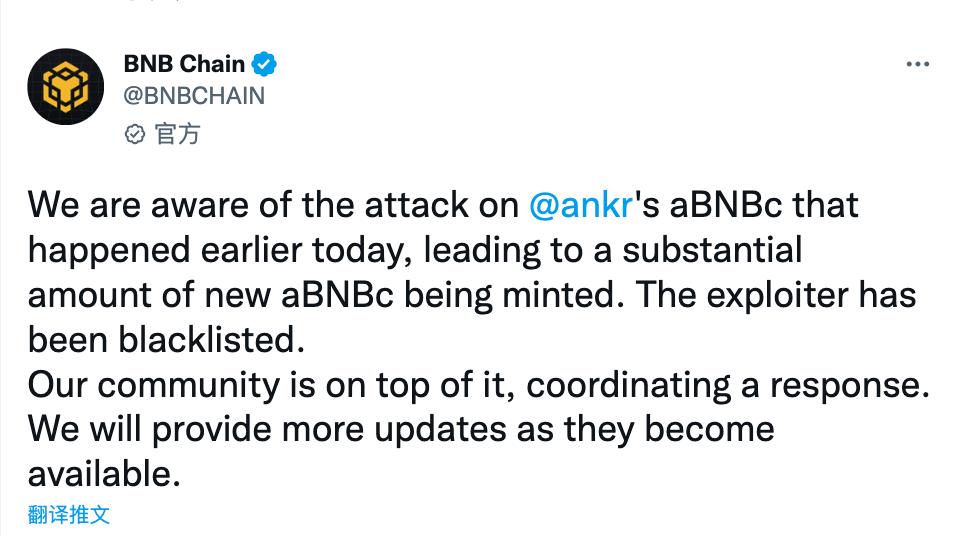Click the gray official checkmark icon
956x536 pixels.
coord(135,134)
